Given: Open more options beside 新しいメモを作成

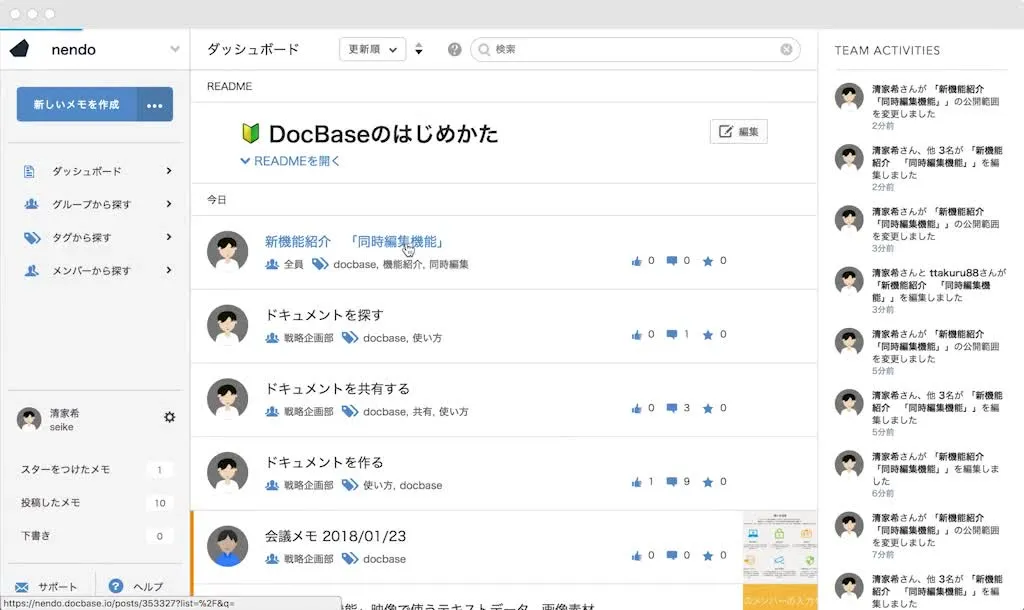Looking at the screenshot, I should tap(154, 105).
